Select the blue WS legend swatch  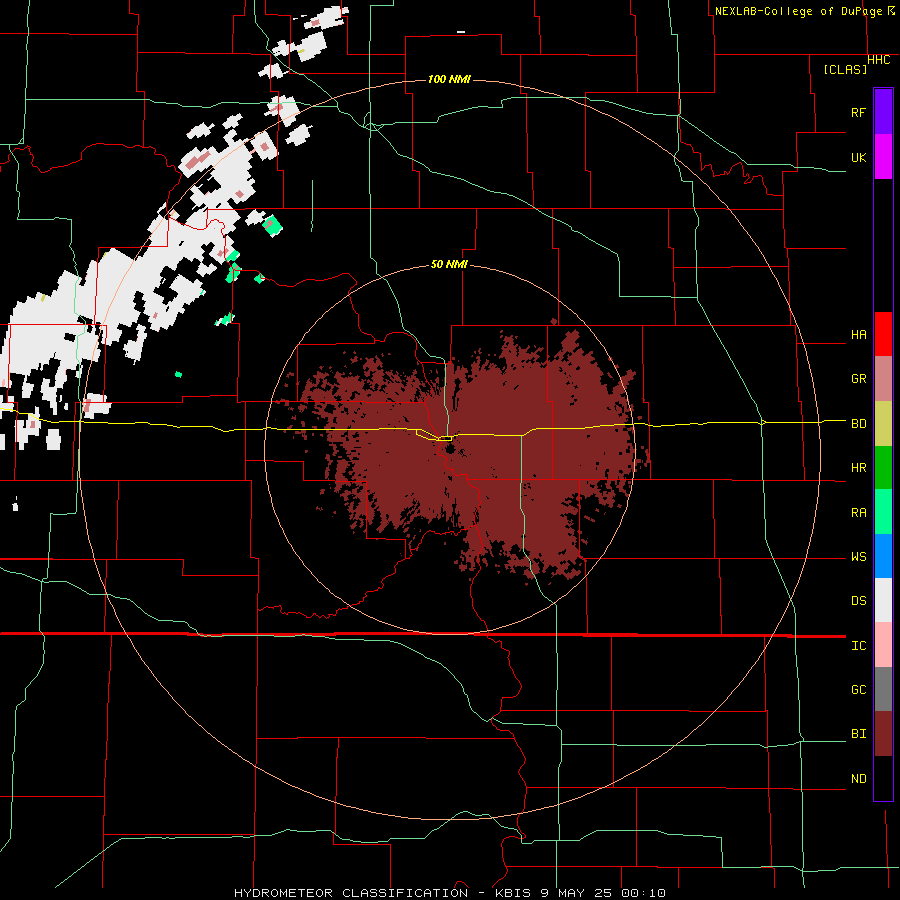[883, 556]
